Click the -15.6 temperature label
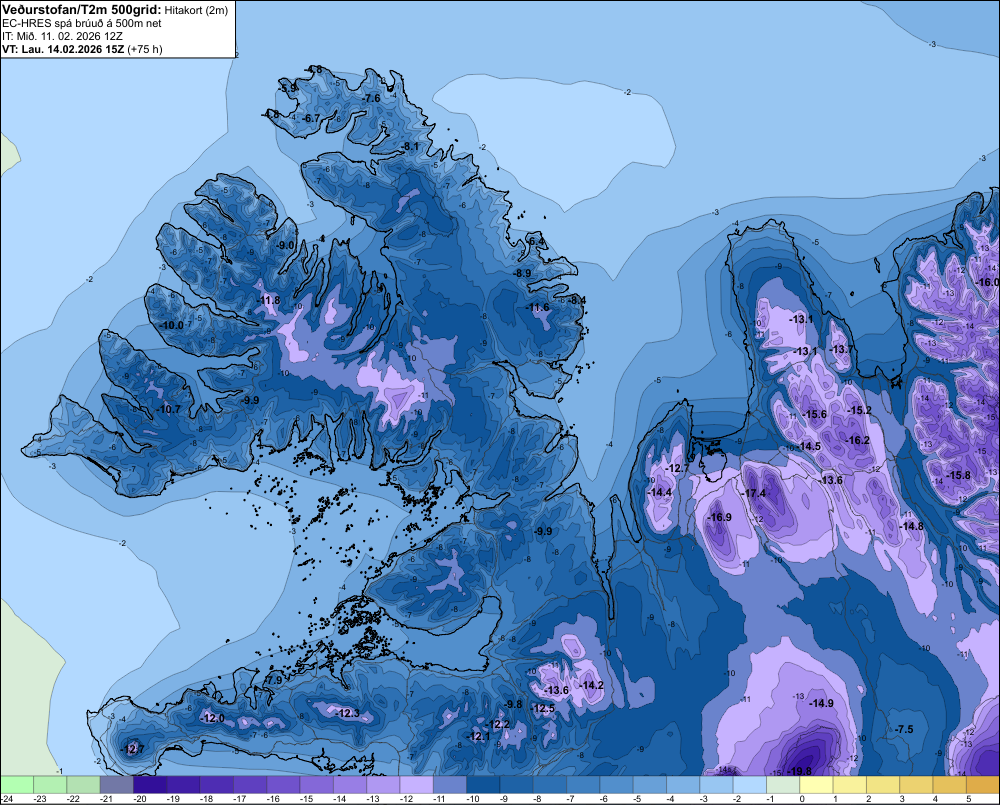The image size is (1000, 805). point(815,414)
